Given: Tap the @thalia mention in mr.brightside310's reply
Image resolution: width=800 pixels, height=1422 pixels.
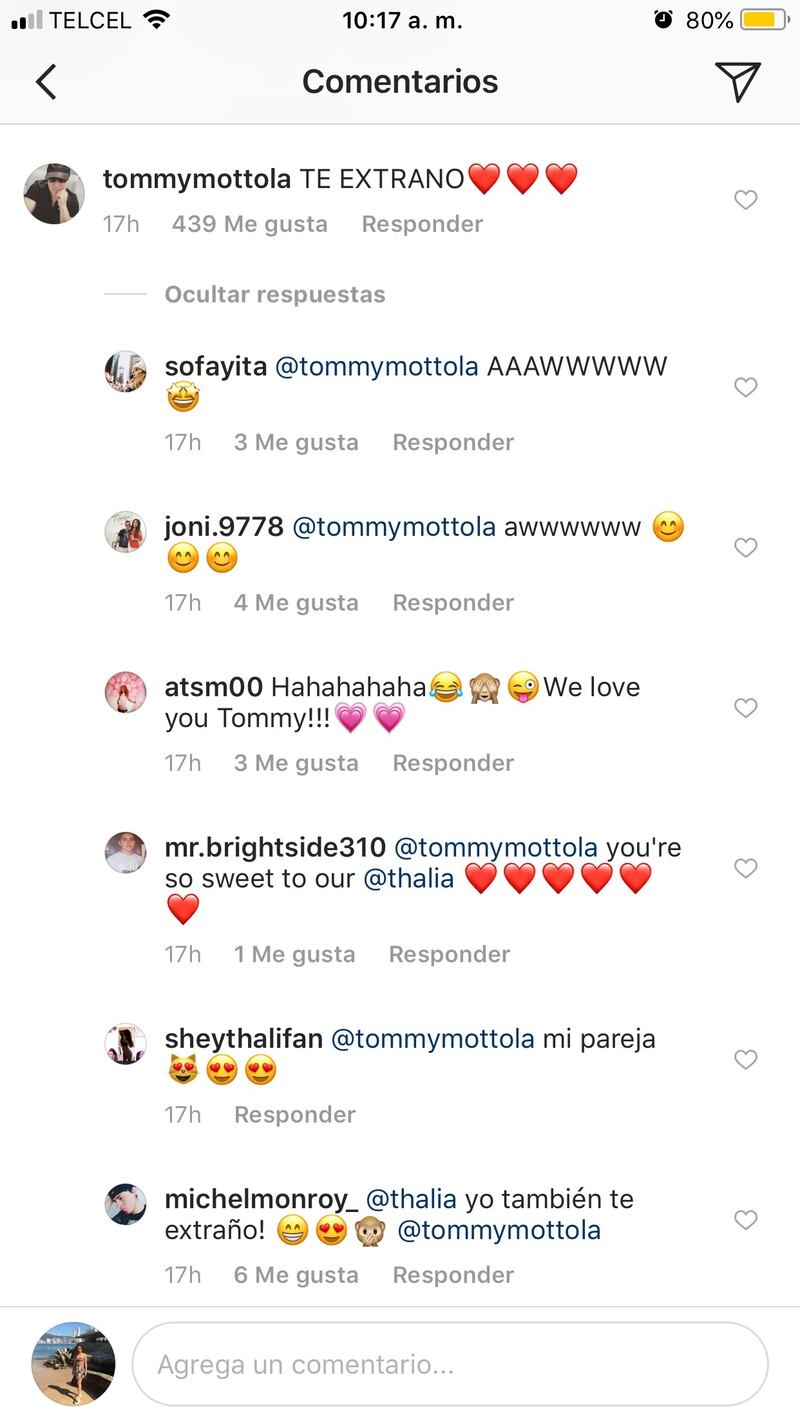Looking at the screenshot, I should pos(408,879).
